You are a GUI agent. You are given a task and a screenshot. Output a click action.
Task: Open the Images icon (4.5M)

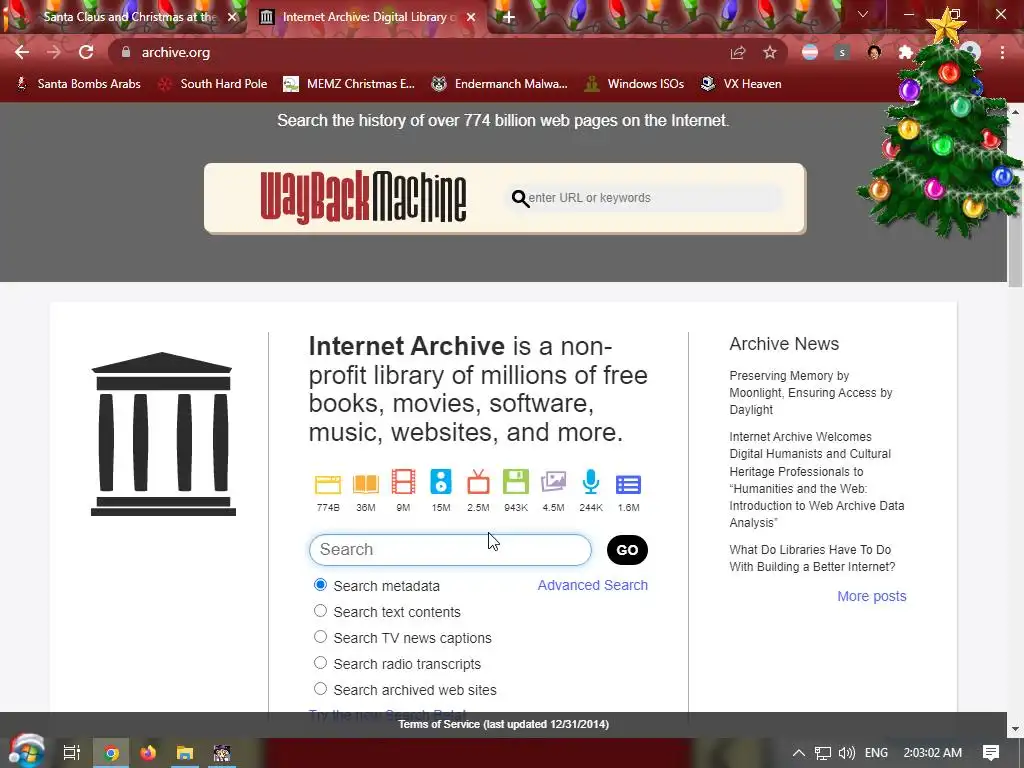click(553, 482)
